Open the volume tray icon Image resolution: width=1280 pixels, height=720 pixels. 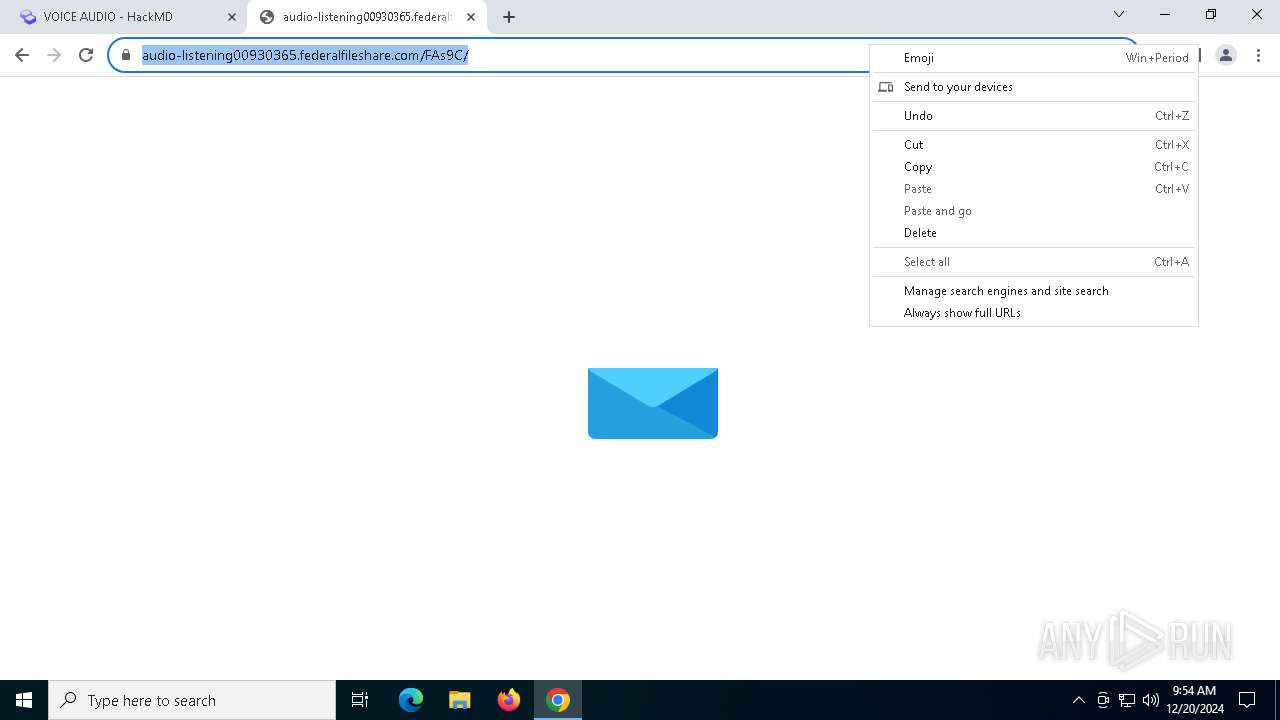point(1151,700)
